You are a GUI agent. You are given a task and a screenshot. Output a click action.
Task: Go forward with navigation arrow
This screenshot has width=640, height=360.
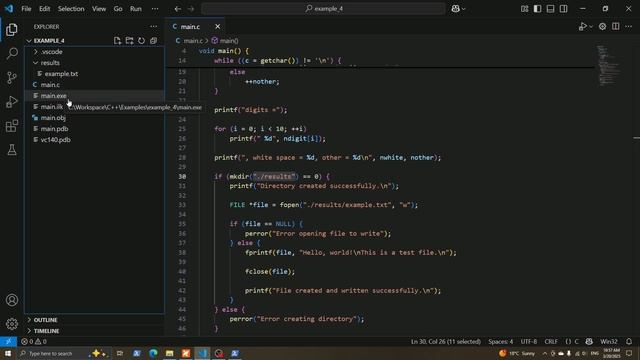point(191,9)
